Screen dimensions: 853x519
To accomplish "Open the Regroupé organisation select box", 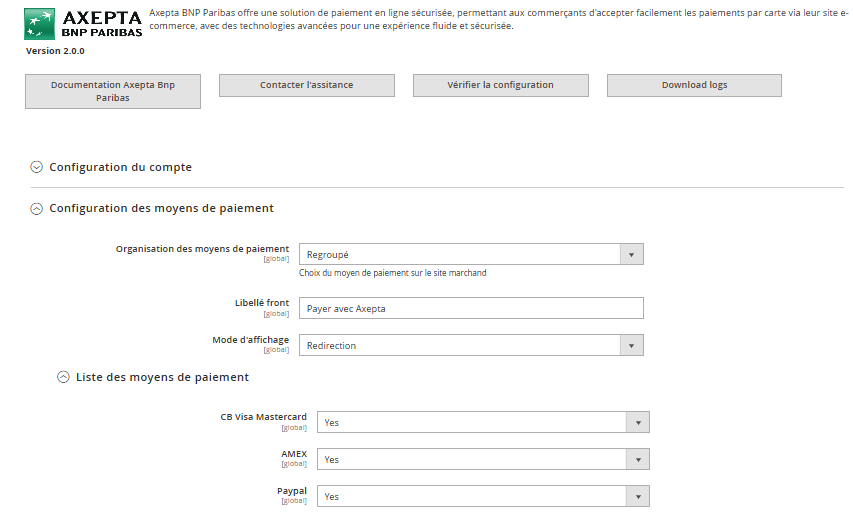I will click(459, 255).
